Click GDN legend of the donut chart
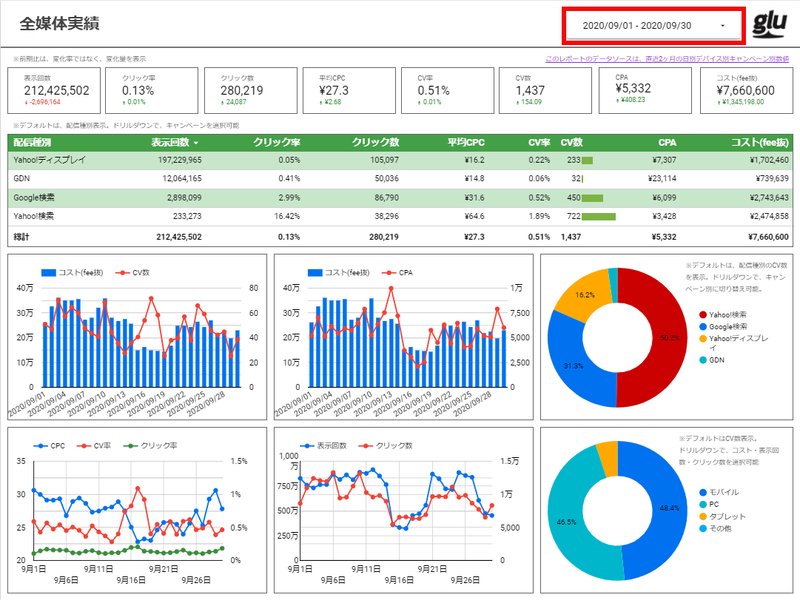 pos(712,360)
